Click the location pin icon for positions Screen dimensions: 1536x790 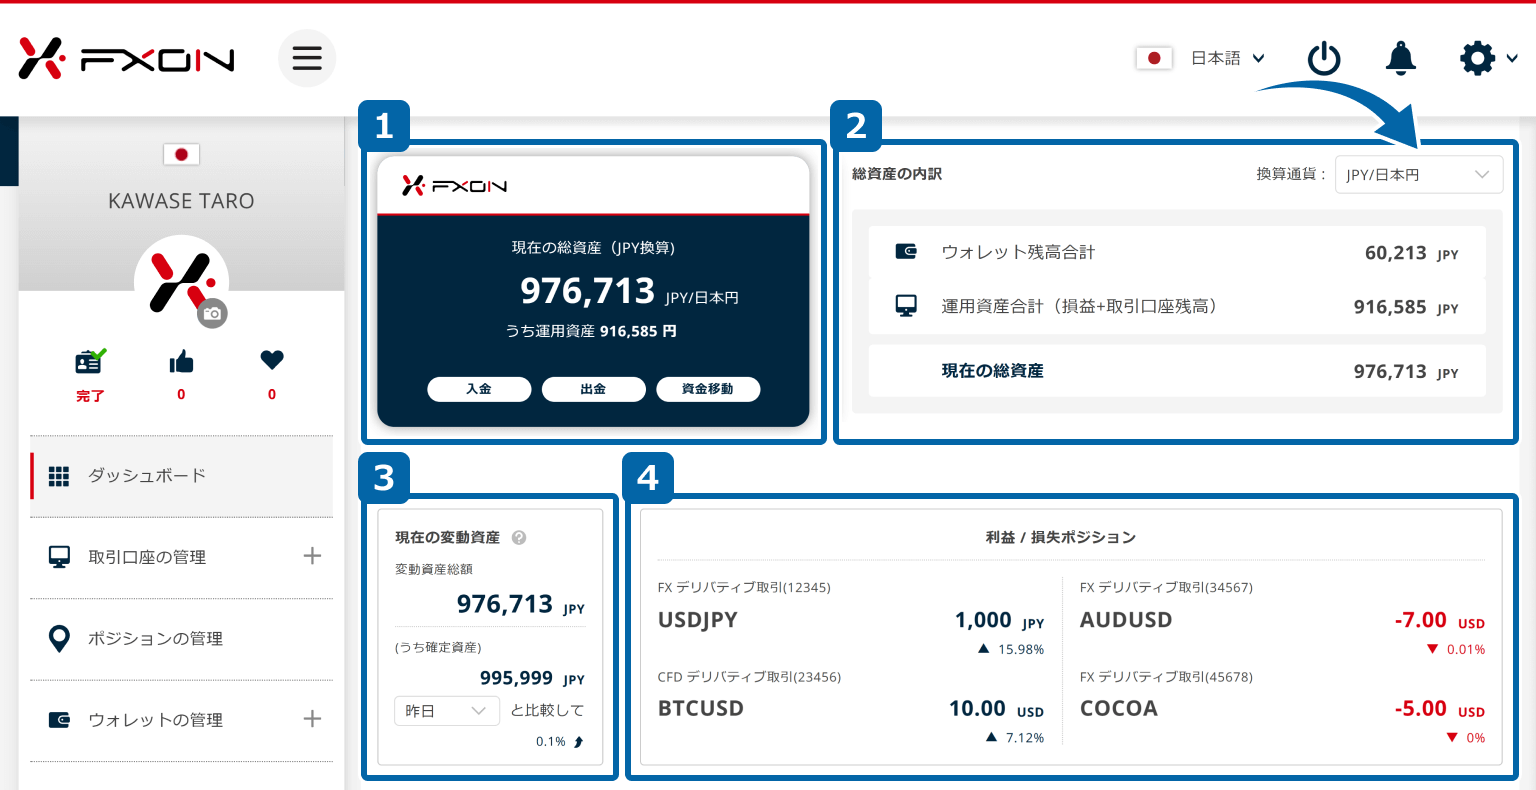[59, 638]
